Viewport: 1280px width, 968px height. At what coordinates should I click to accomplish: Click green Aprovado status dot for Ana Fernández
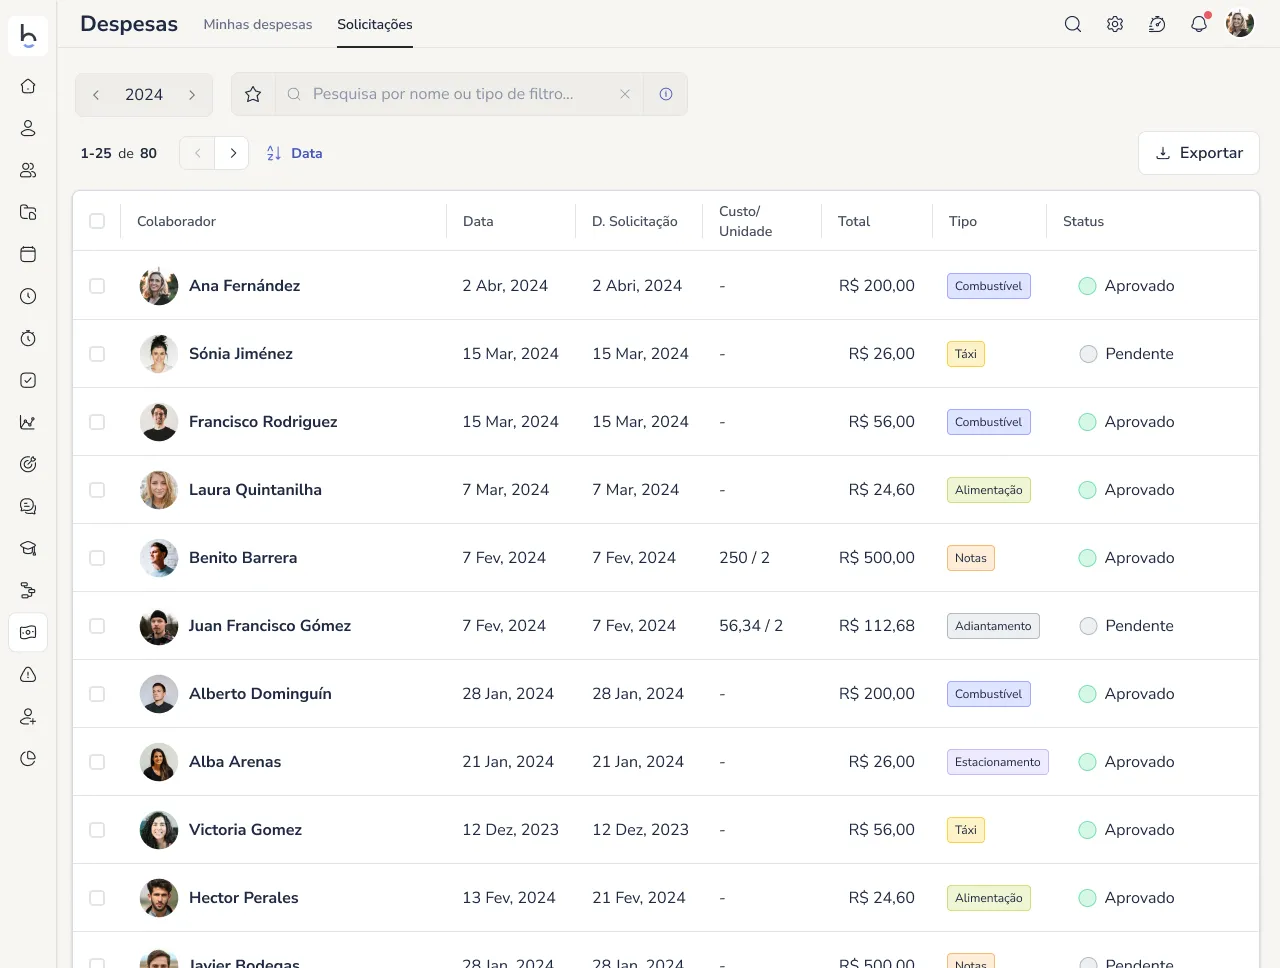coord(1088,286)
